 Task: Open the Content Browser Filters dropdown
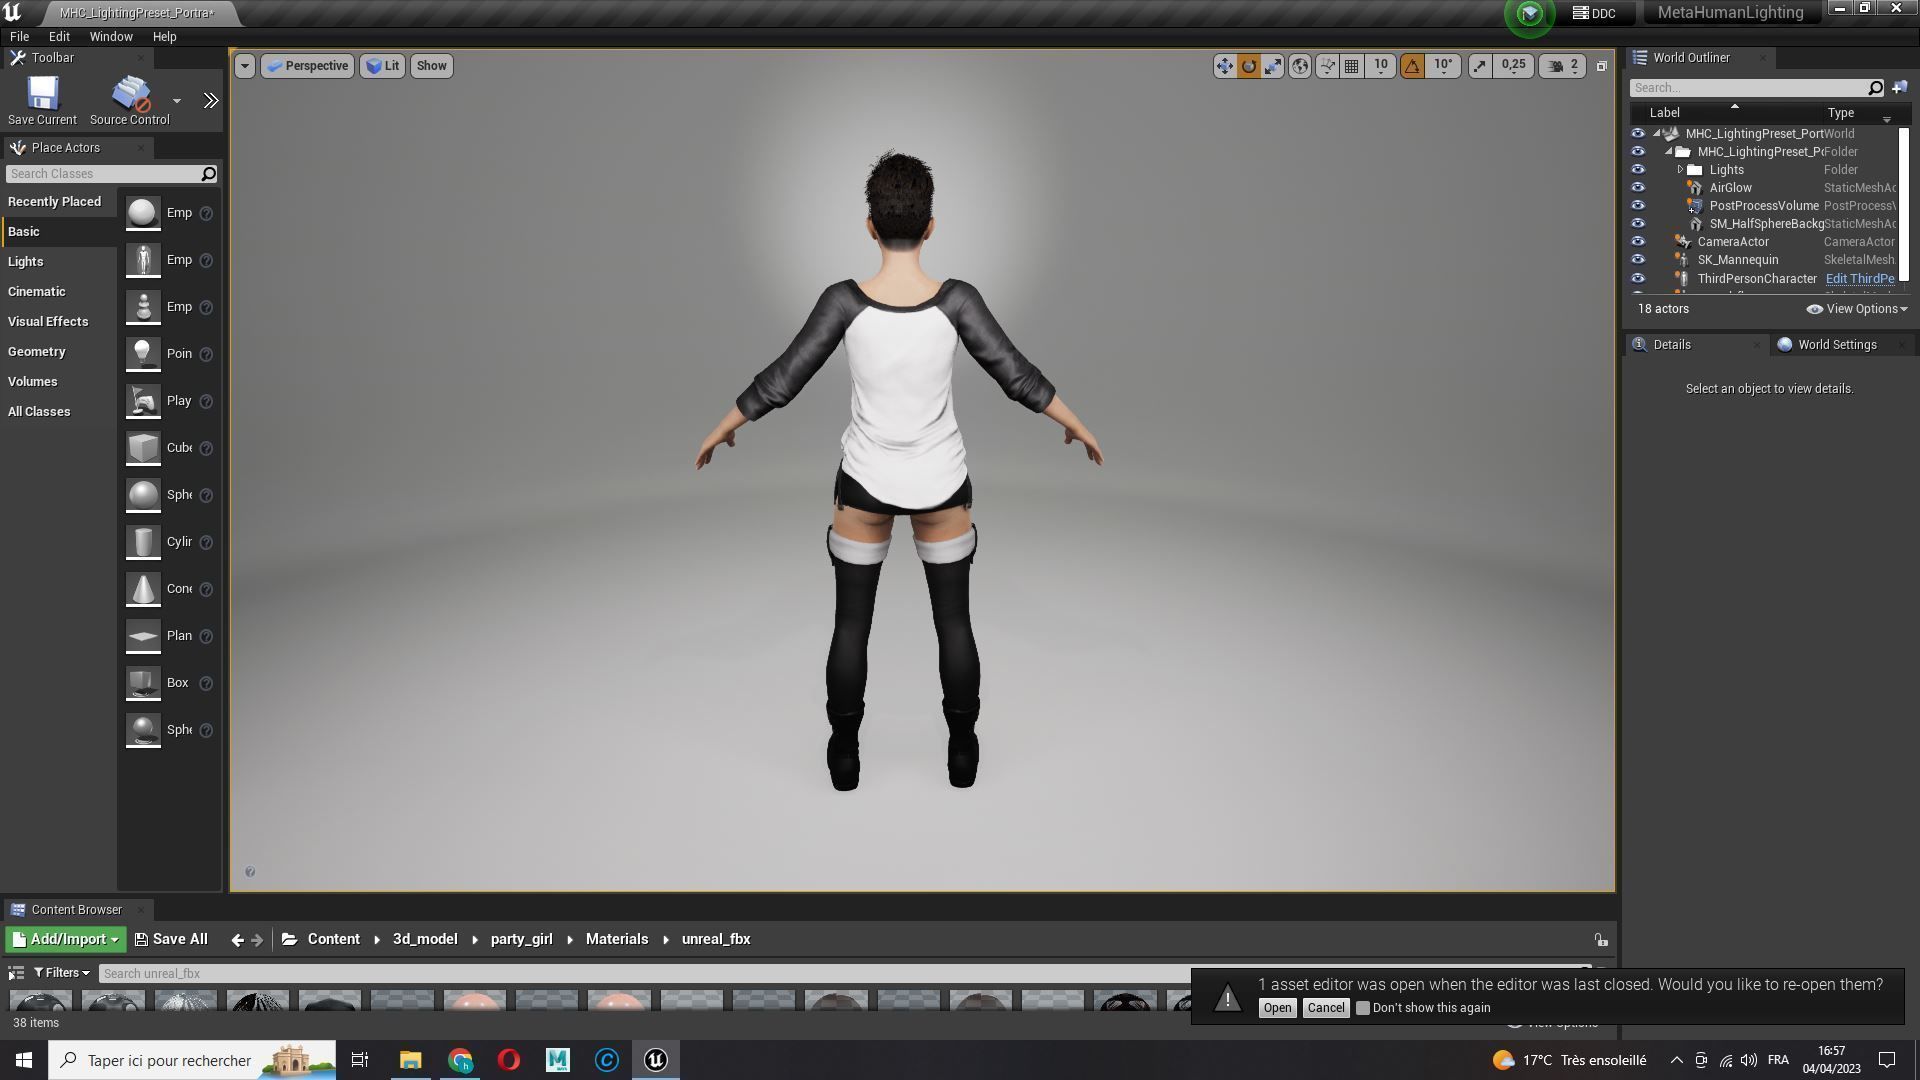pos(61,974)
